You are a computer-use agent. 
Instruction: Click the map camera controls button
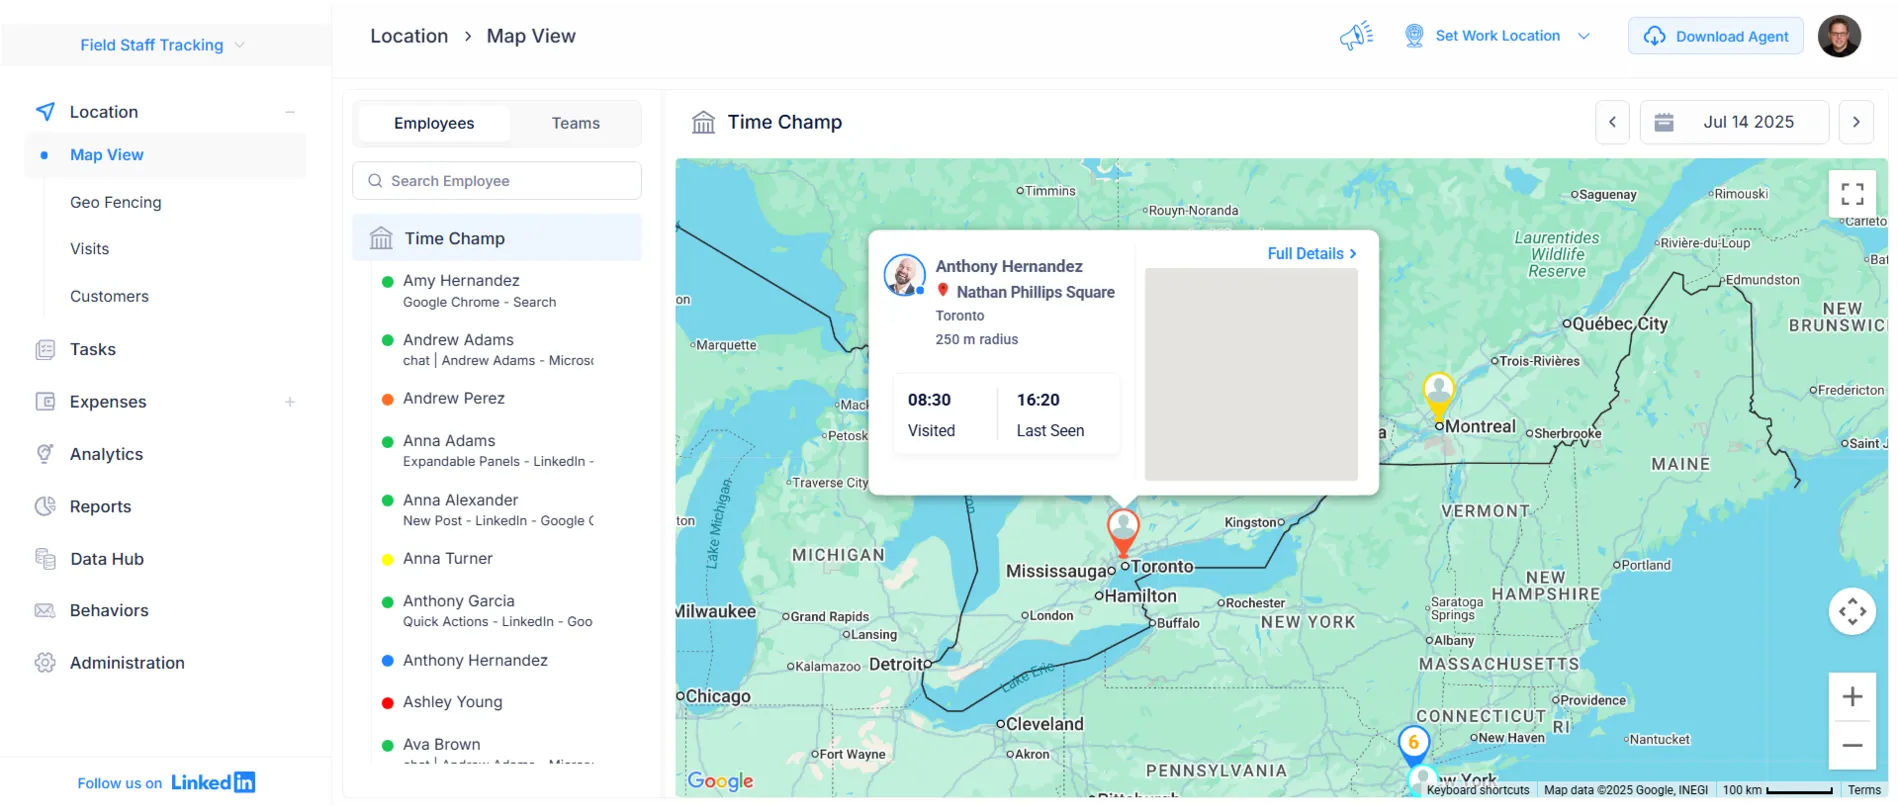[x=1852, y=610]
